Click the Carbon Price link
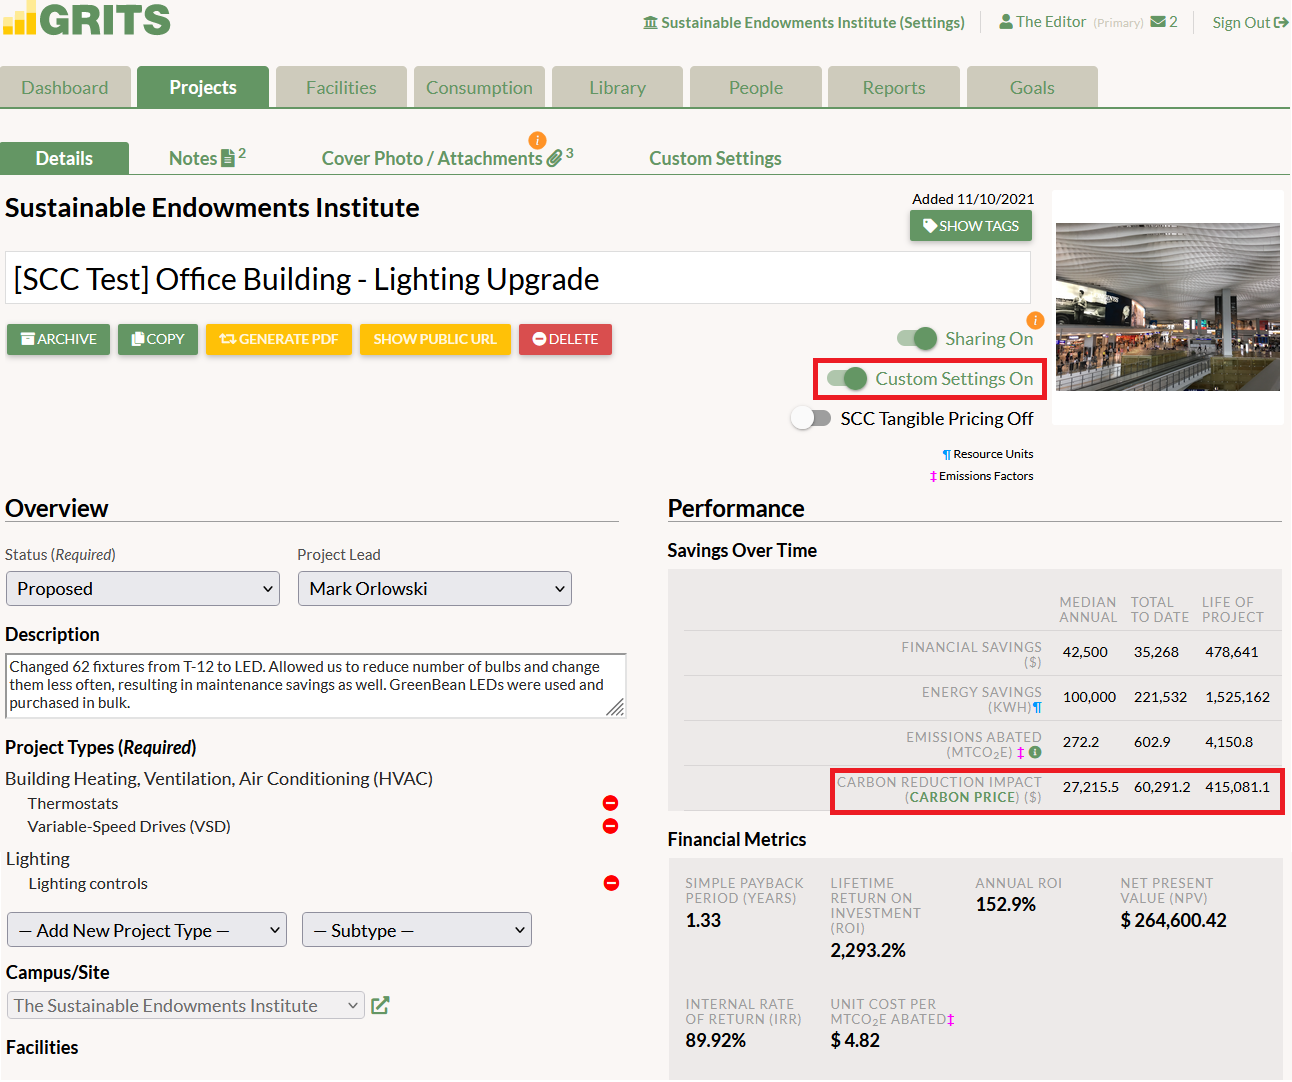1292x1082 pixels. [964, 797]
